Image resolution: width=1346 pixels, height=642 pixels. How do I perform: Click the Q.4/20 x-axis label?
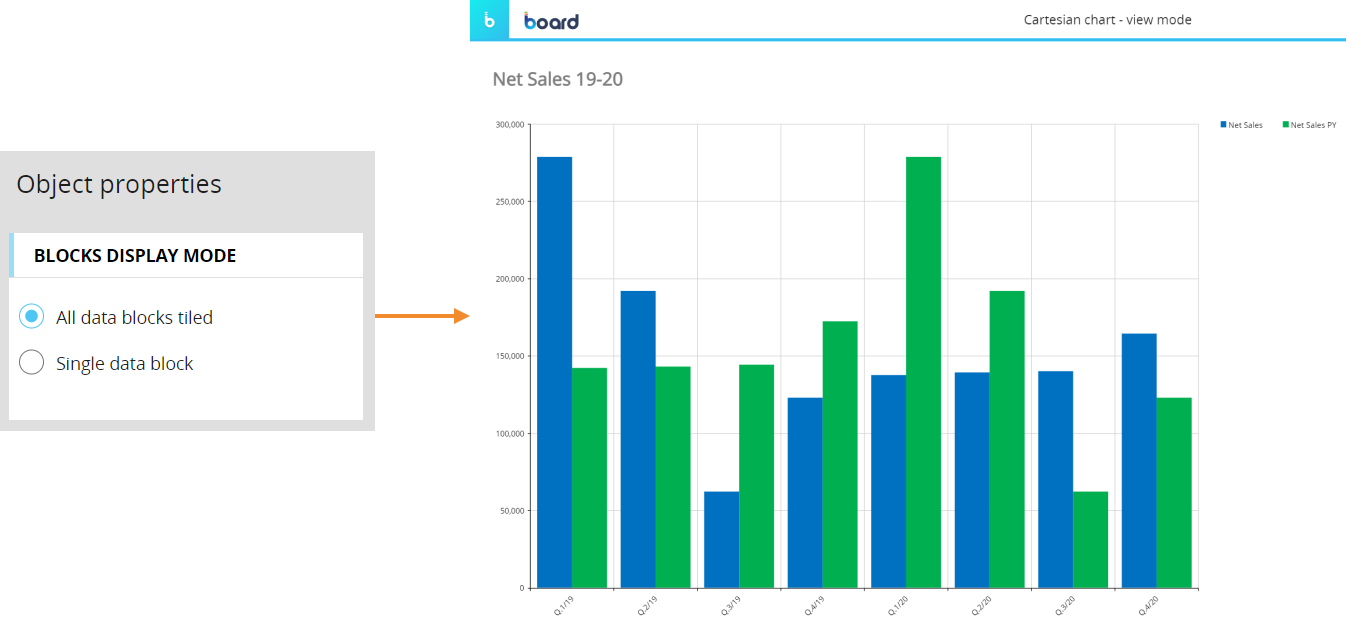[x=1147, y=605]
